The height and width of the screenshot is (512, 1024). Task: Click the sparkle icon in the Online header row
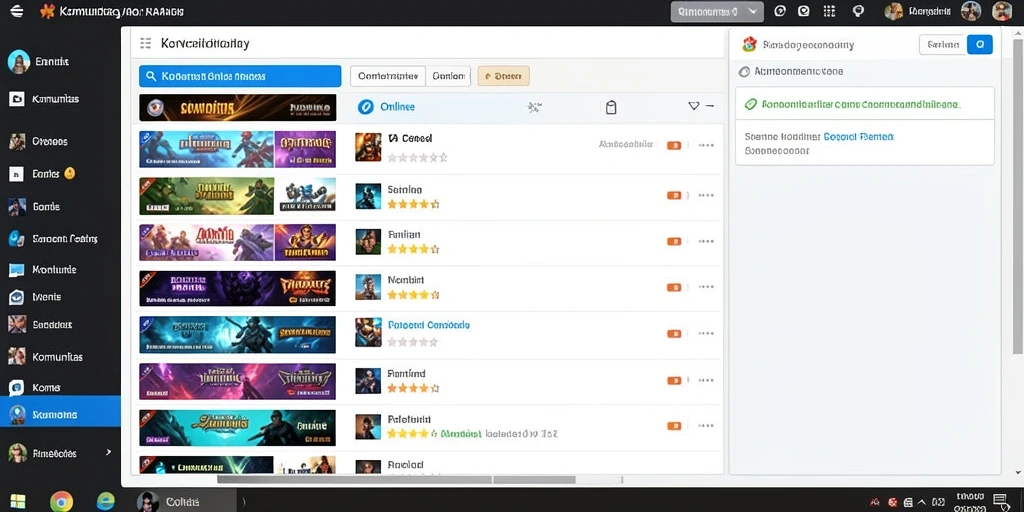tap(534, 108)
